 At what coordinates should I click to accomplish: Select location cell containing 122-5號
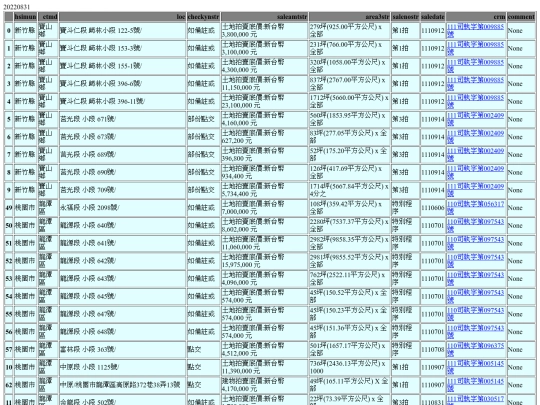123,30
